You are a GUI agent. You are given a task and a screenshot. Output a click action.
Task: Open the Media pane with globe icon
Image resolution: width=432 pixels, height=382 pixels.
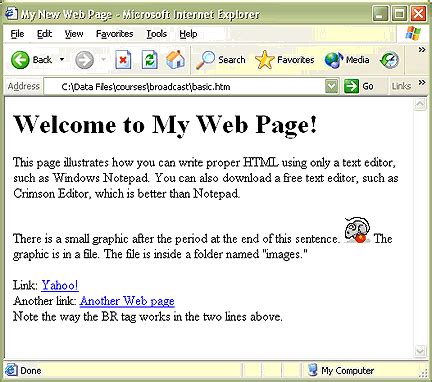334,60
